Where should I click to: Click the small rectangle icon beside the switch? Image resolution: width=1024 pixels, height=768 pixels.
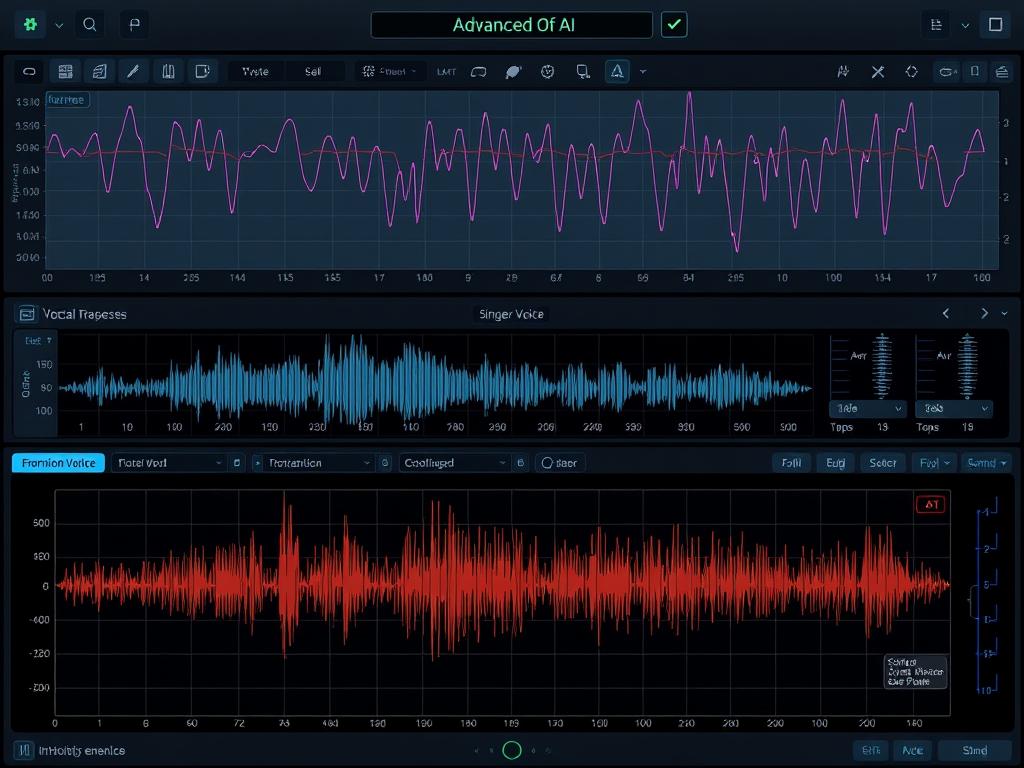click(x=975, y=71)
